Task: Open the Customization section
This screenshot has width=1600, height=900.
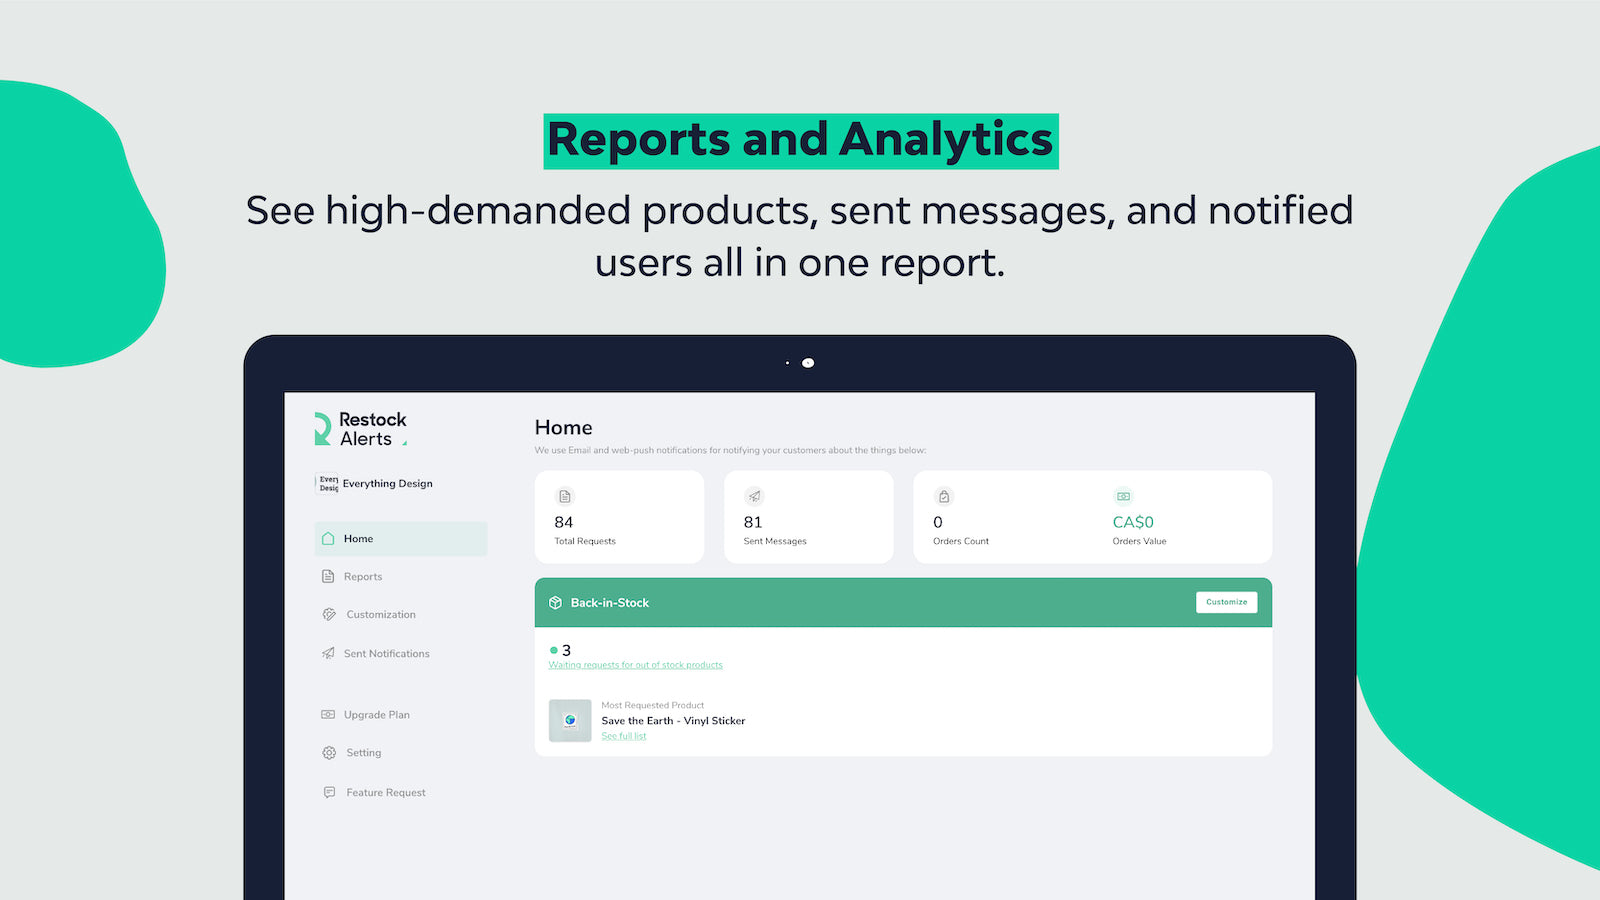Action: tap(381, 615)
